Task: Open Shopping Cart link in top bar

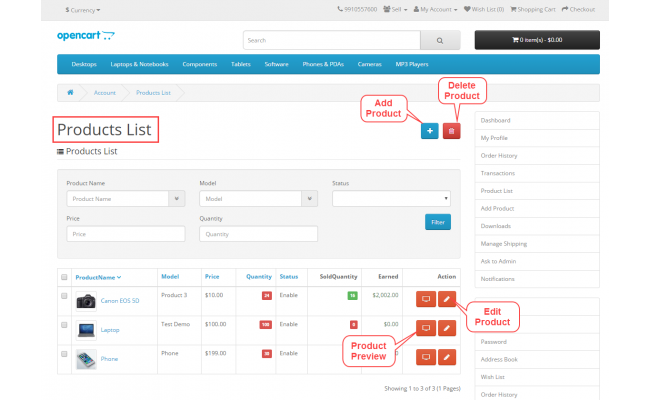Action: (x=533, y=9)
